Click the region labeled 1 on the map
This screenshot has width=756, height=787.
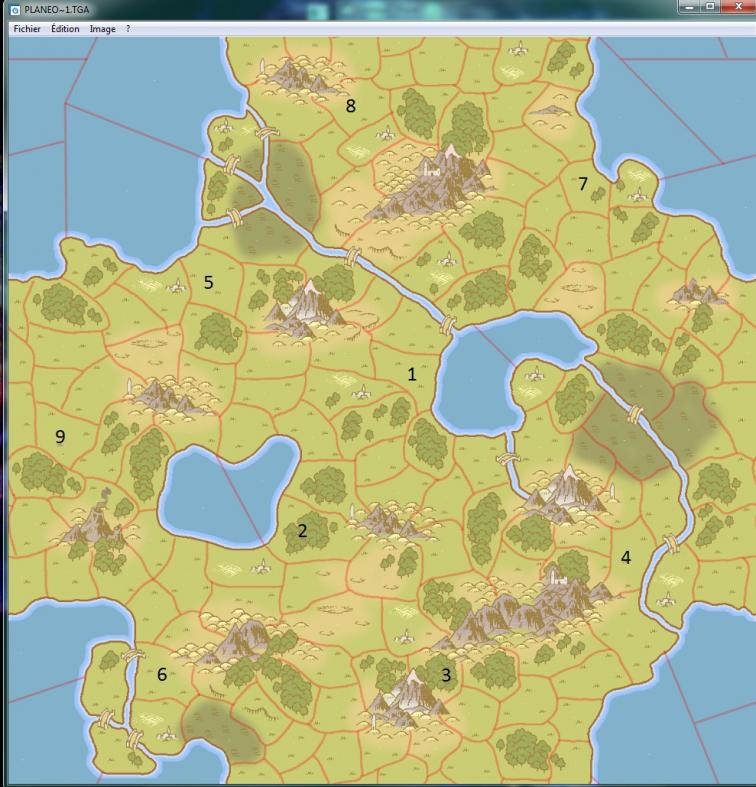[x=411, y=374]
